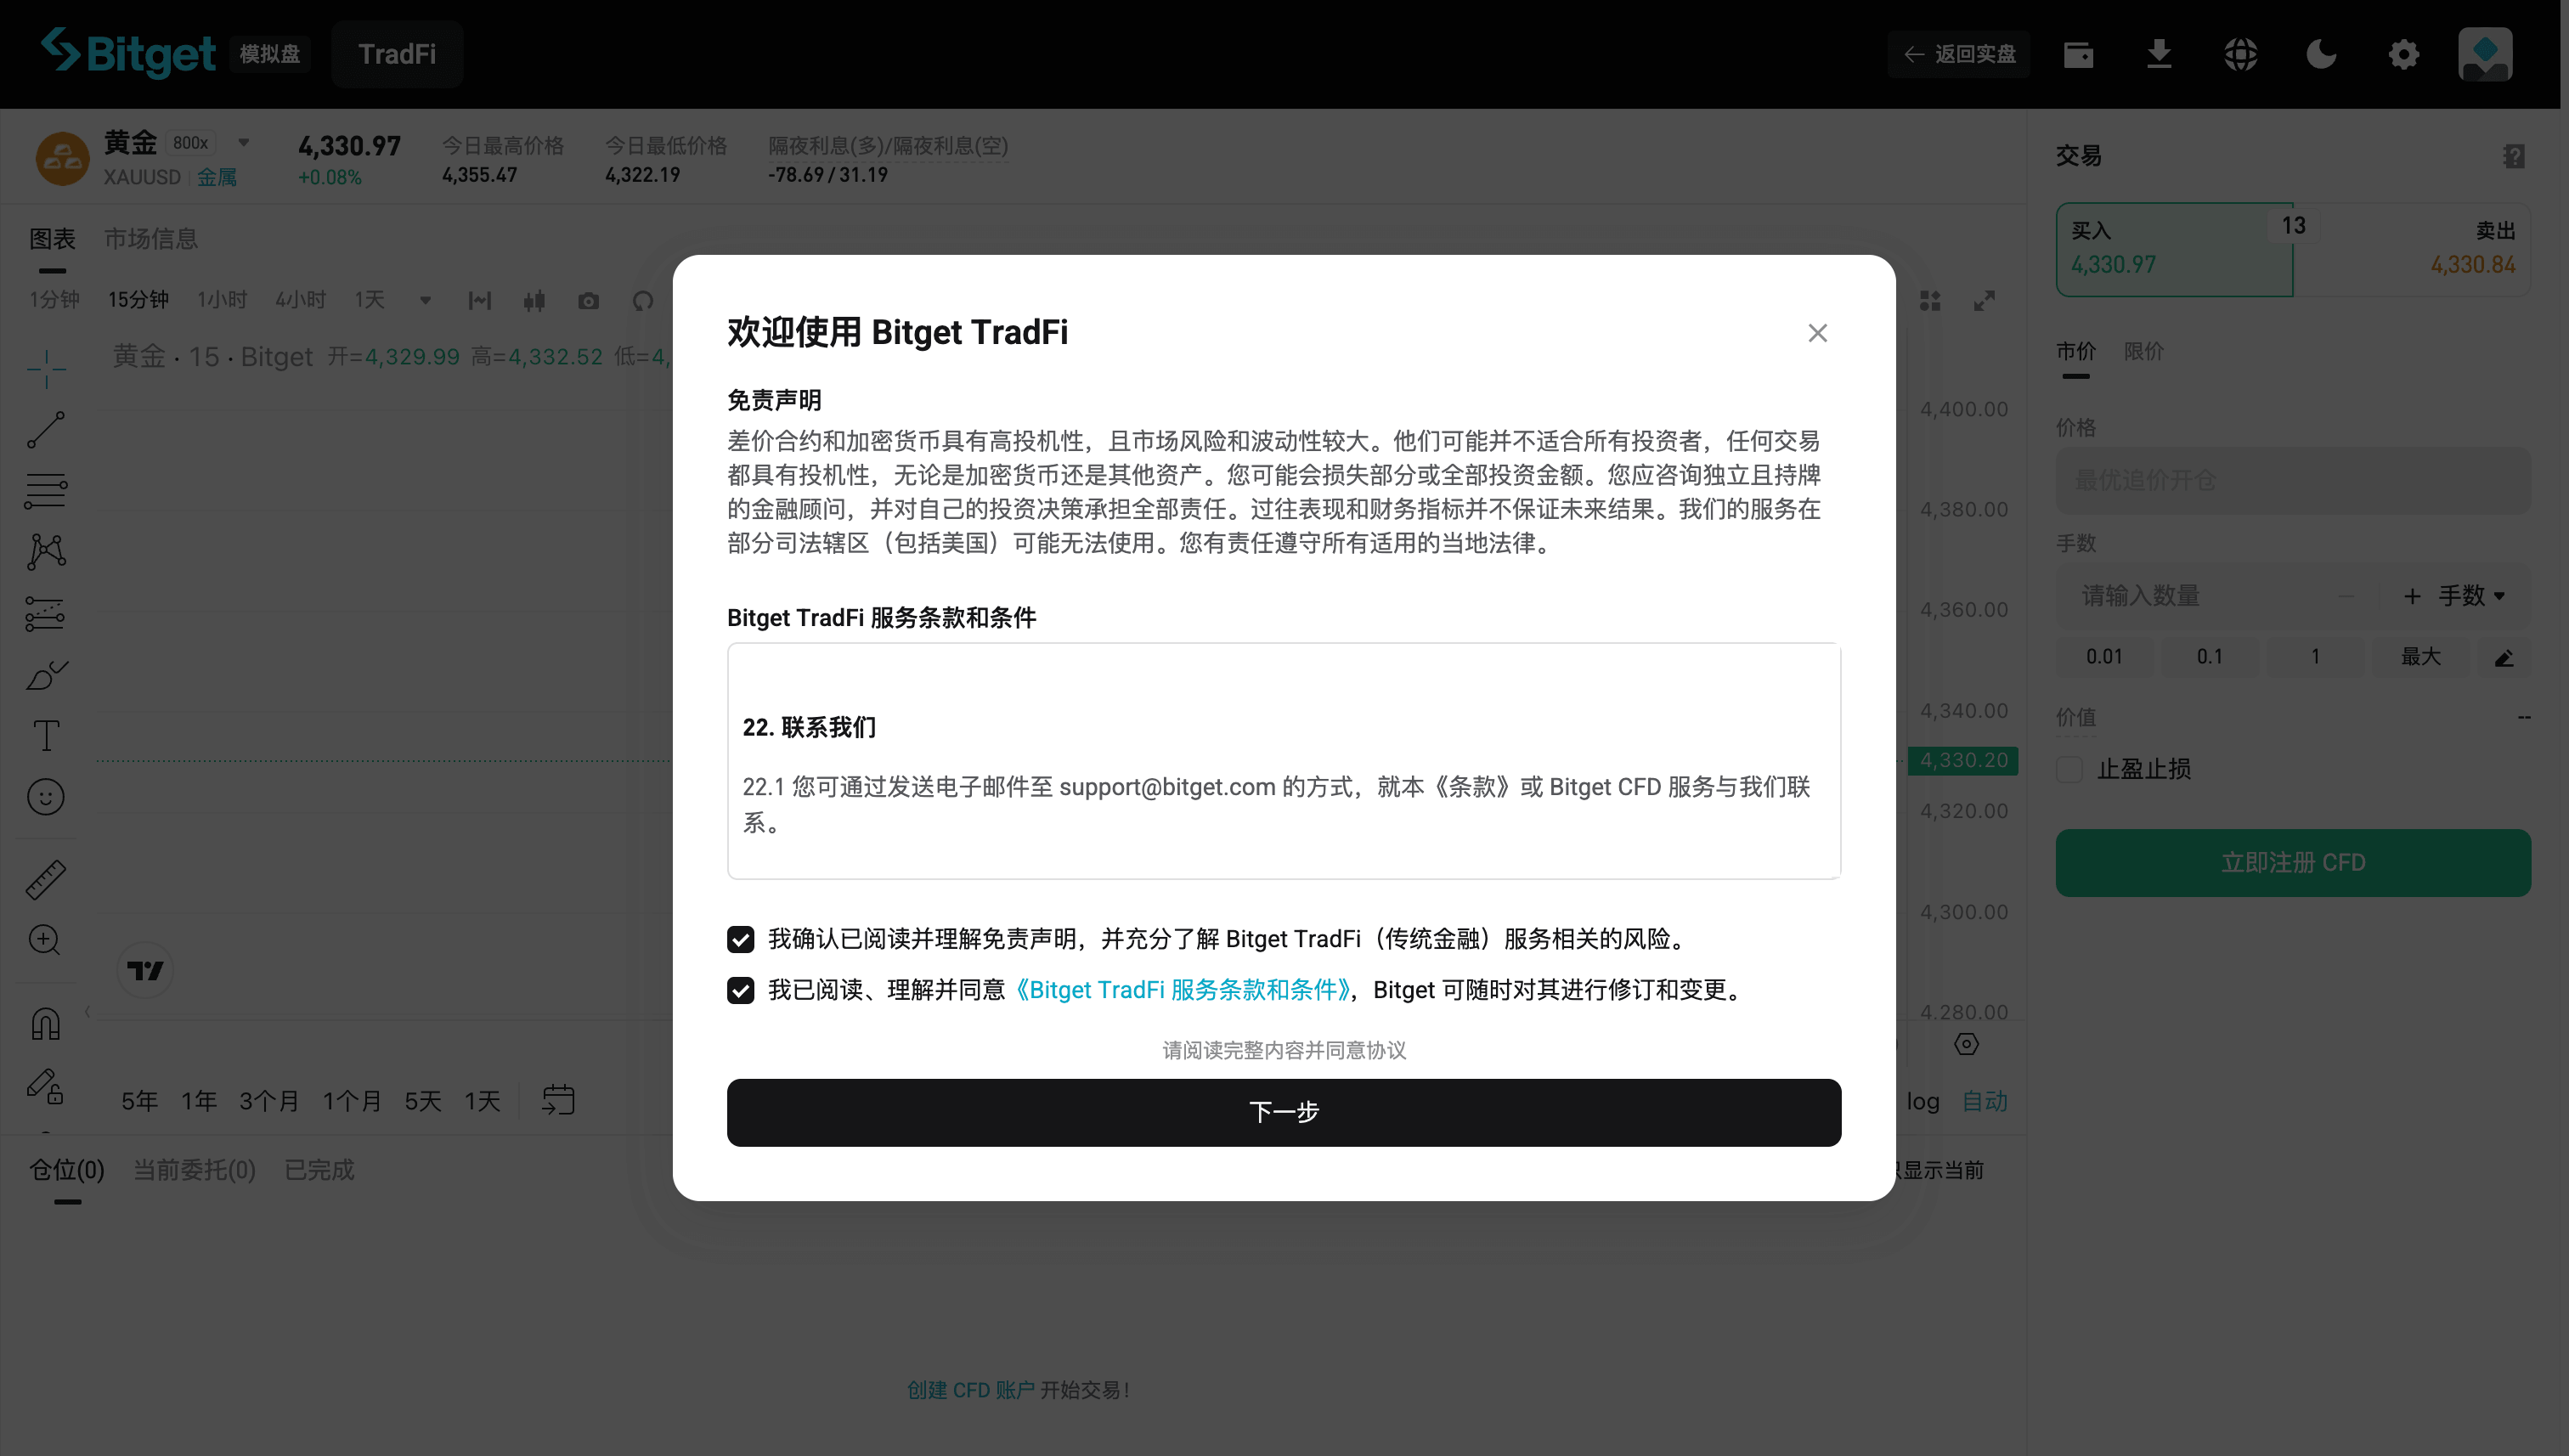
Task: Select the 1小时 timeframe
Action: [222, 300]
